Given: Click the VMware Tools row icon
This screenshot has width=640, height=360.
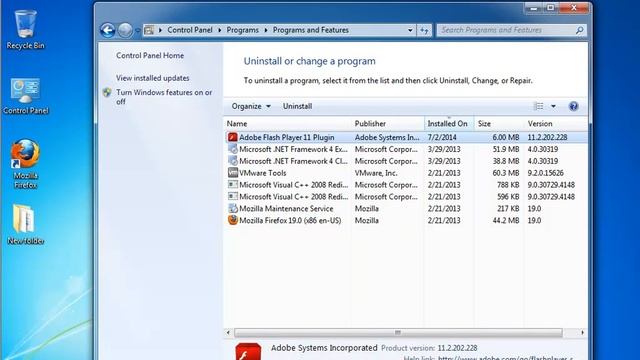Looking at the screenshot, I should click(233, 173).
